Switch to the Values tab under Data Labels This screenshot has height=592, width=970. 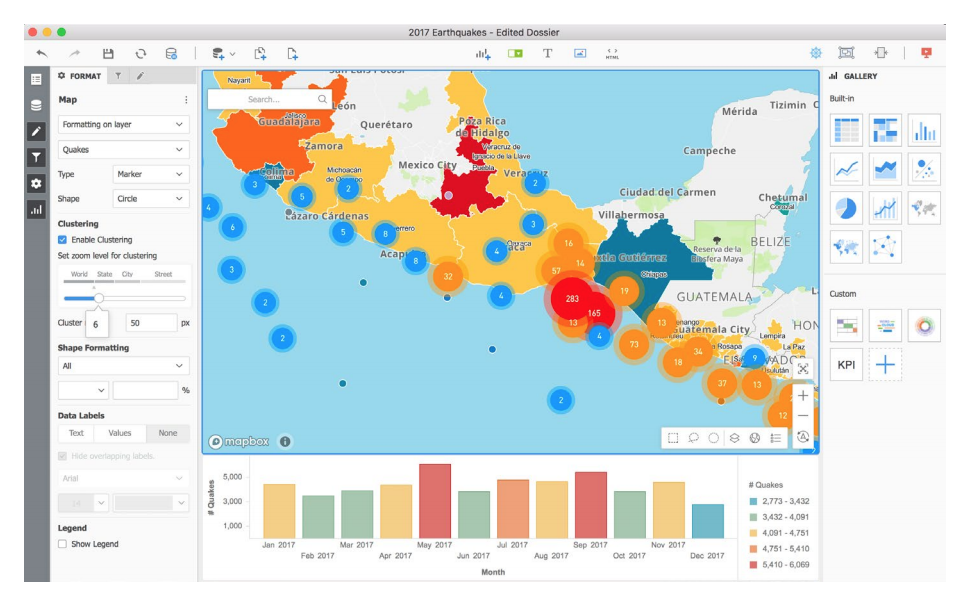click(x=118, y=433)
